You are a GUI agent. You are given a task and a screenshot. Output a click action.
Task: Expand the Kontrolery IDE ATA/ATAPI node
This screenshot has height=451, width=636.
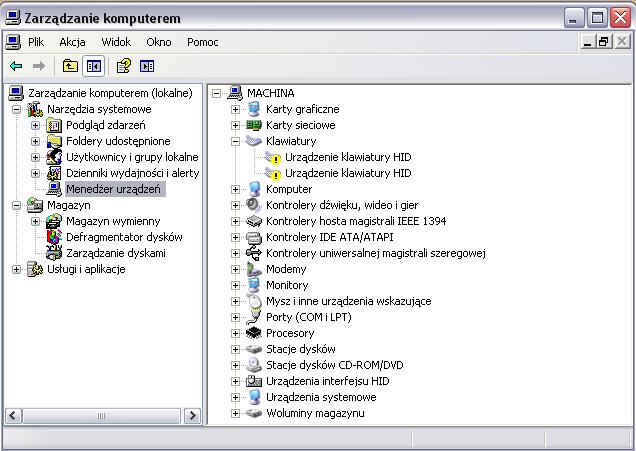click(x=235, y=237)
